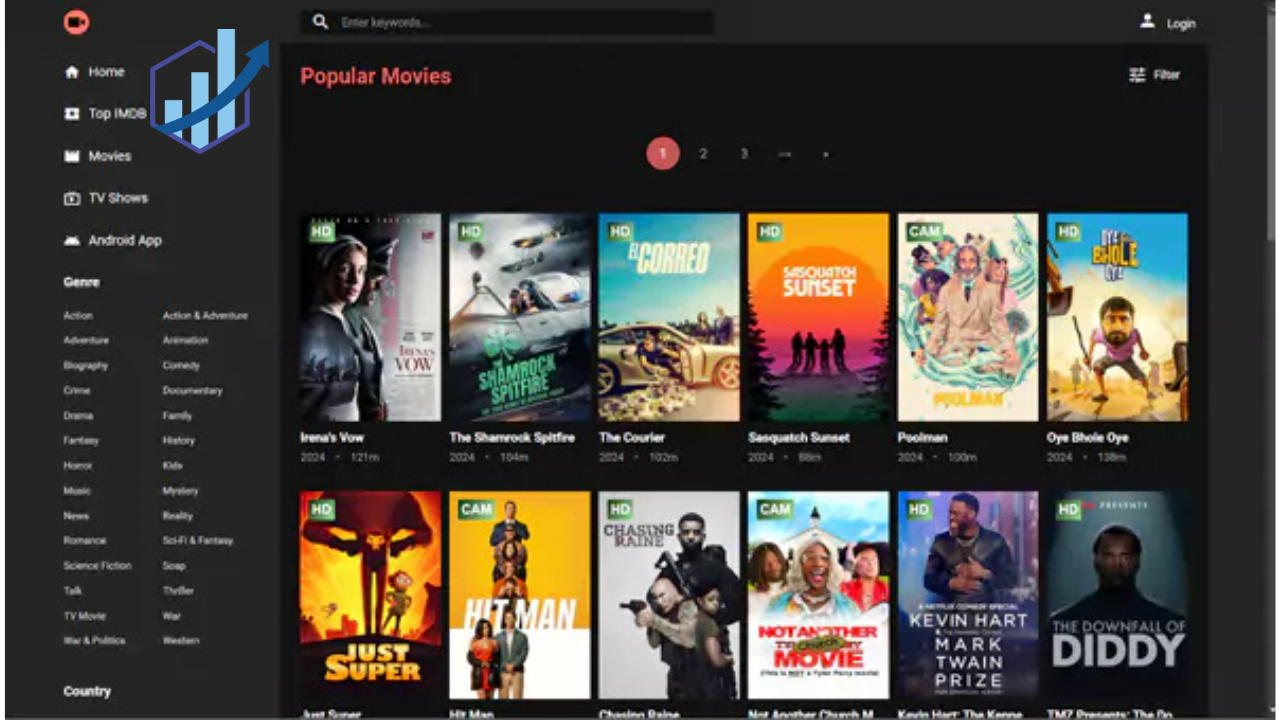Click HD badge on Irena's Vow poster

pos(321,231)
